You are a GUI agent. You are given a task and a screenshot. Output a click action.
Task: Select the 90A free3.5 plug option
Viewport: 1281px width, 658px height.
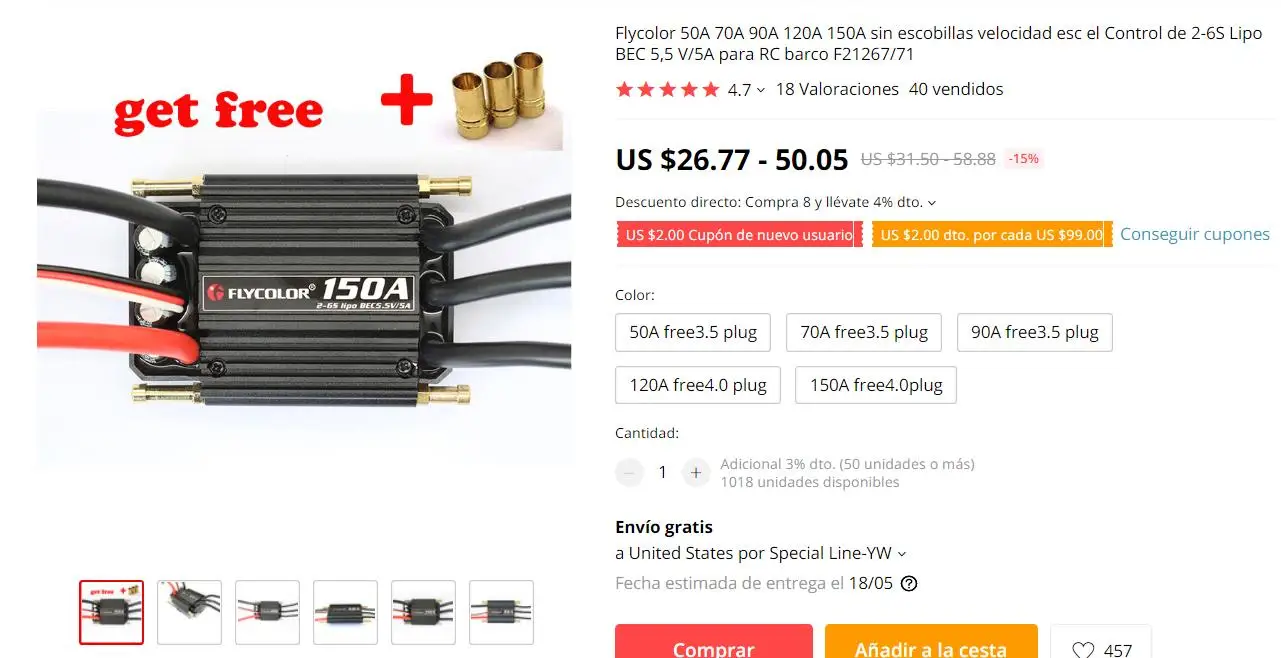point(1035,332)
